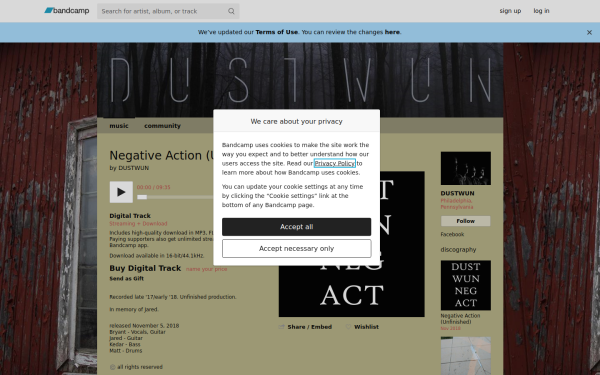
Task: Click the track progress slider handle
Action: pos(142,197)
